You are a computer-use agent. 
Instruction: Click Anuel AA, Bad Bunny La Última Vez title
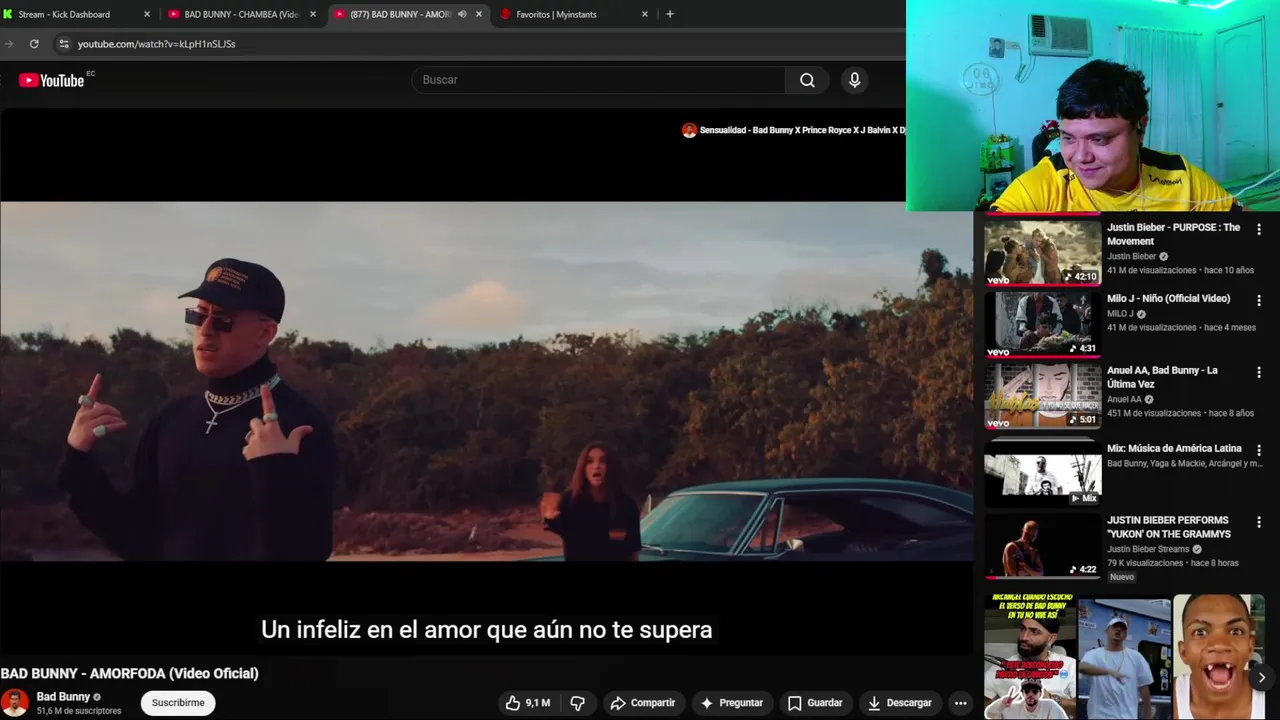(1162, 377)
